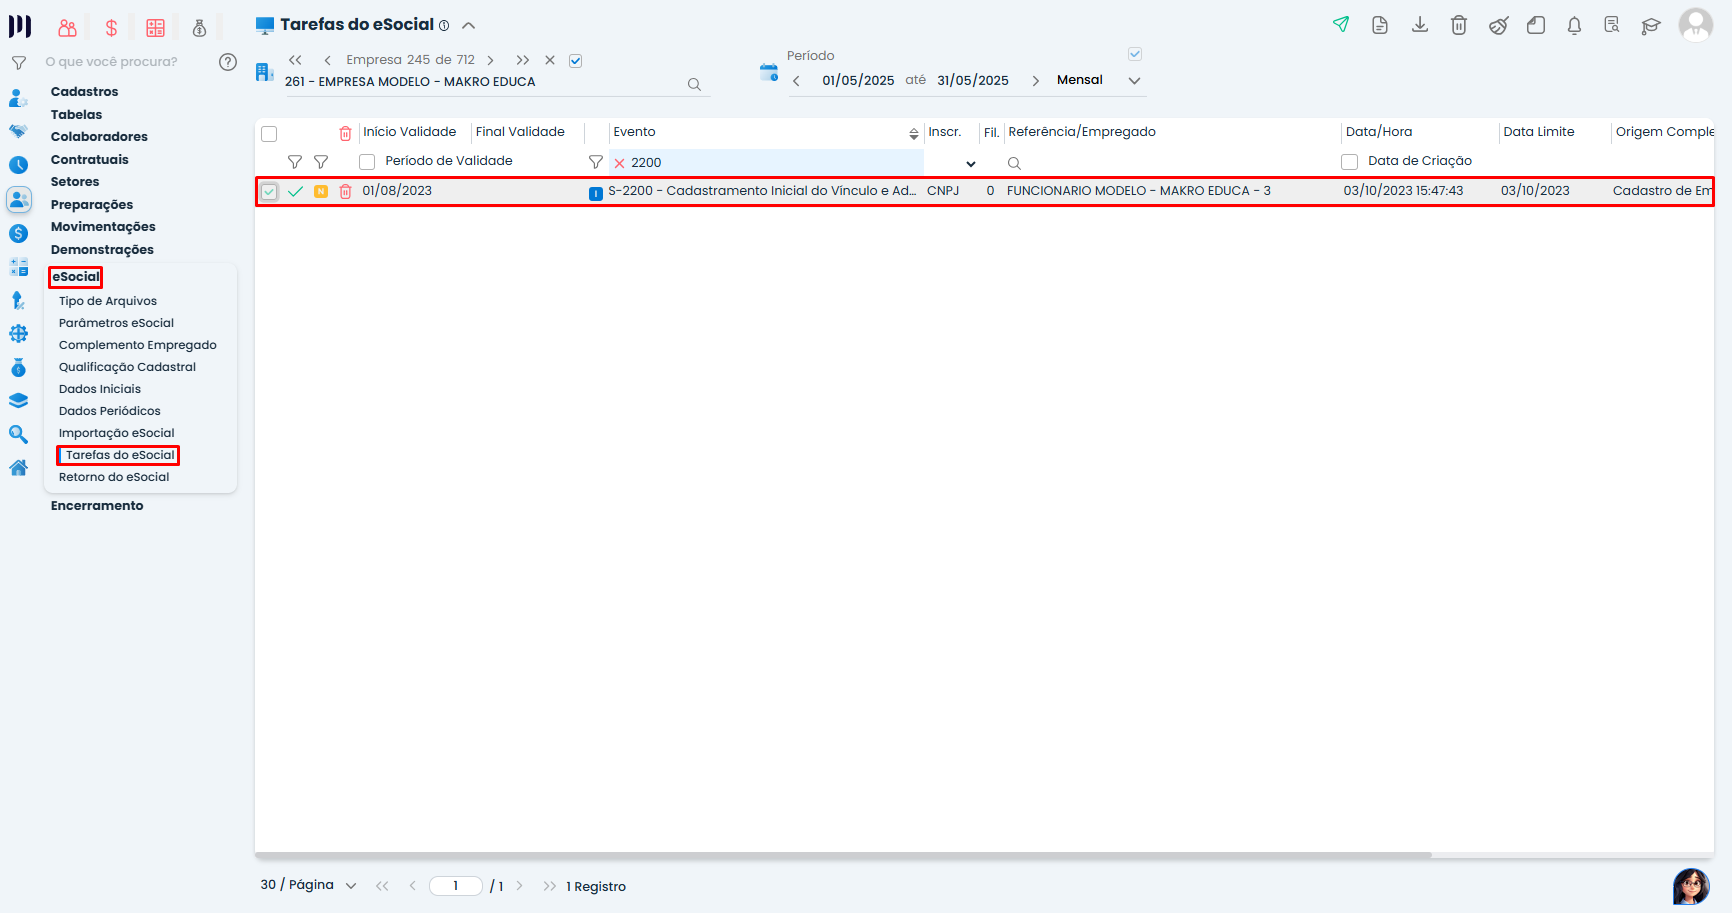Screen dimensions: 1732x913
Task: Open Qualificação Cadastral submenu item
Action: click(x=127, y=367)
